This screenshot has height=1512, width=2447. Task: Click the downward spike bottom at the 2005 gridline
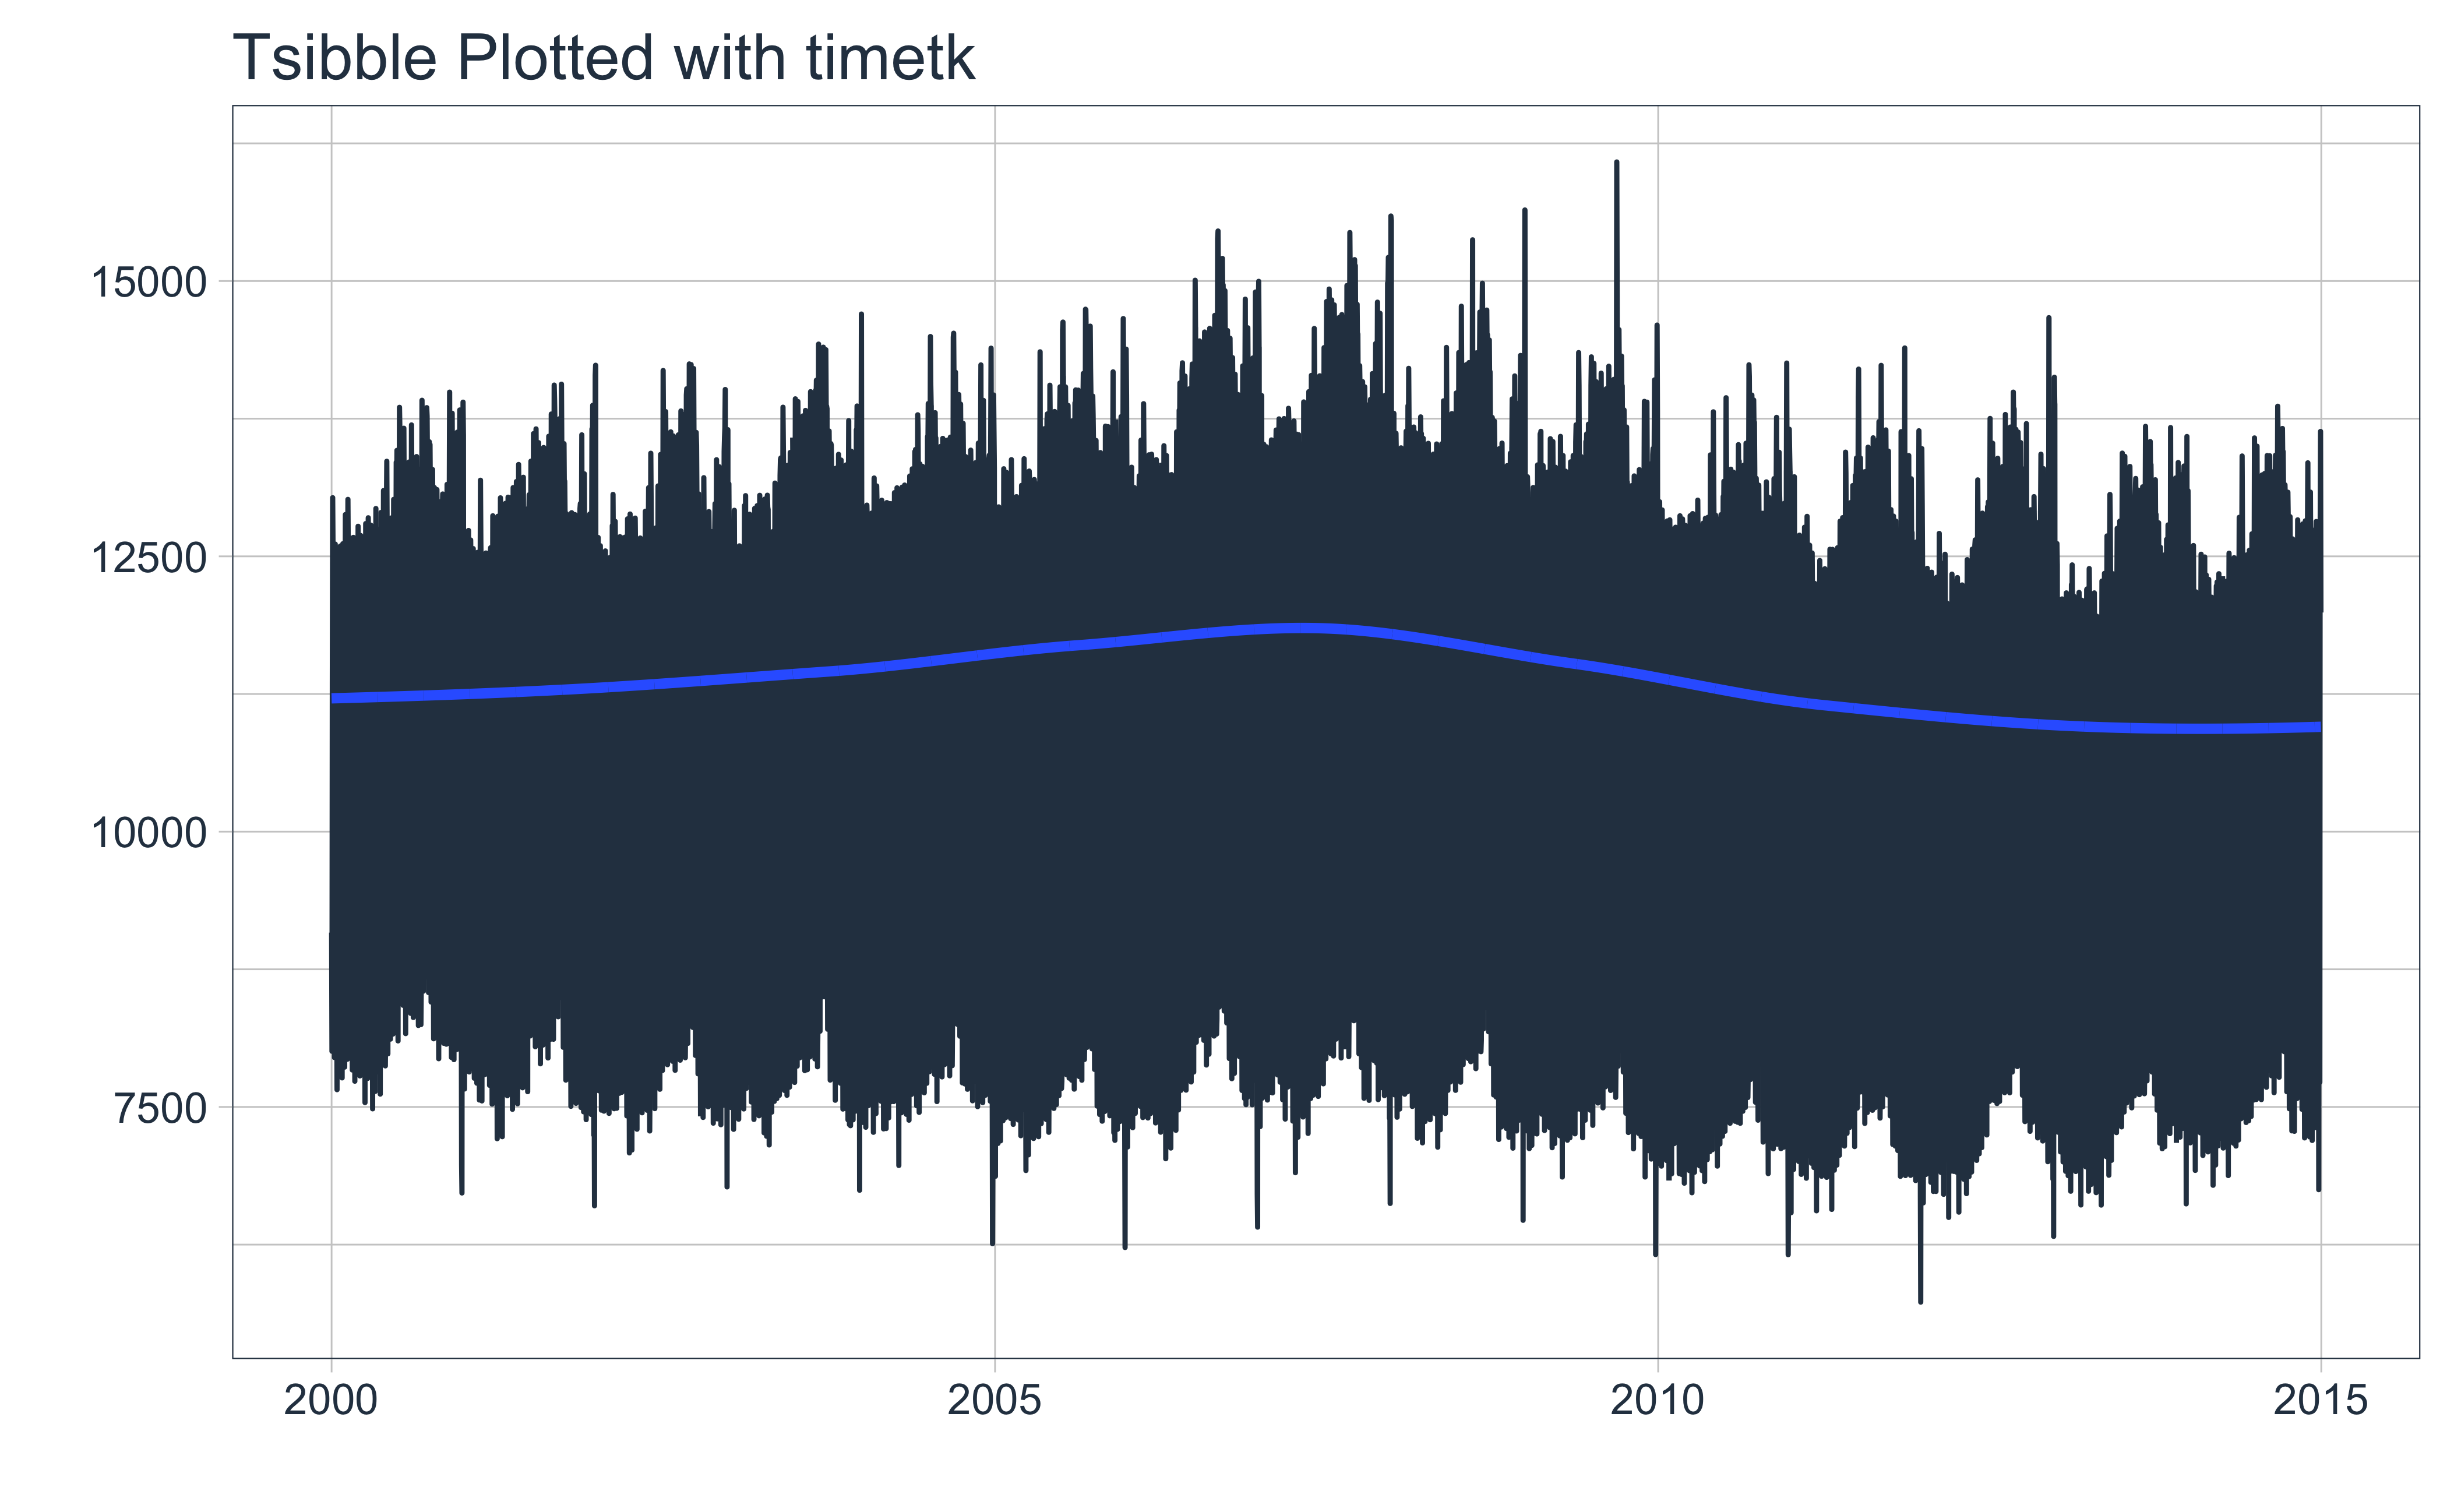pyautogui.click(x=992, y=1243)
